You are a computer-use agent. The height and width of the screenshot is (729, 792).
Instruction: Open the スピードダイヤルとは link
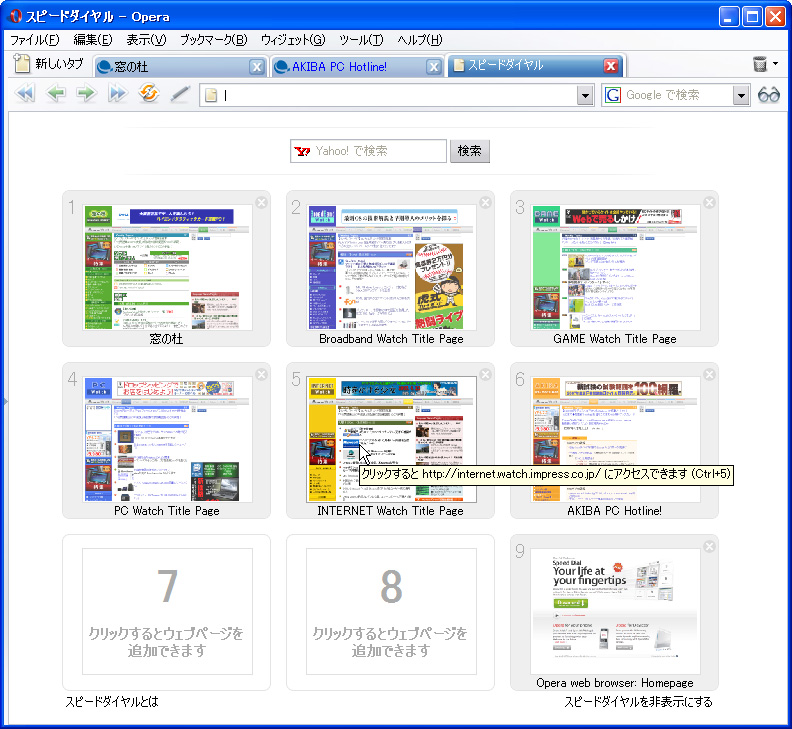(x=112, y=701)
